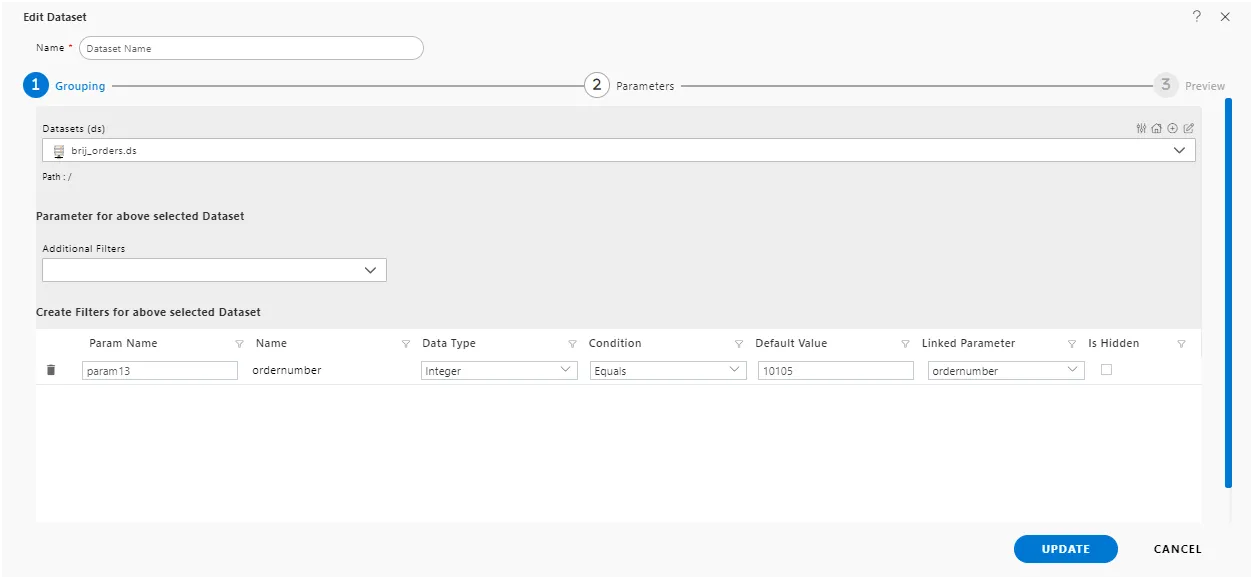Open the Integer data type dropdown
The image size is (1253, 579).
499,370
